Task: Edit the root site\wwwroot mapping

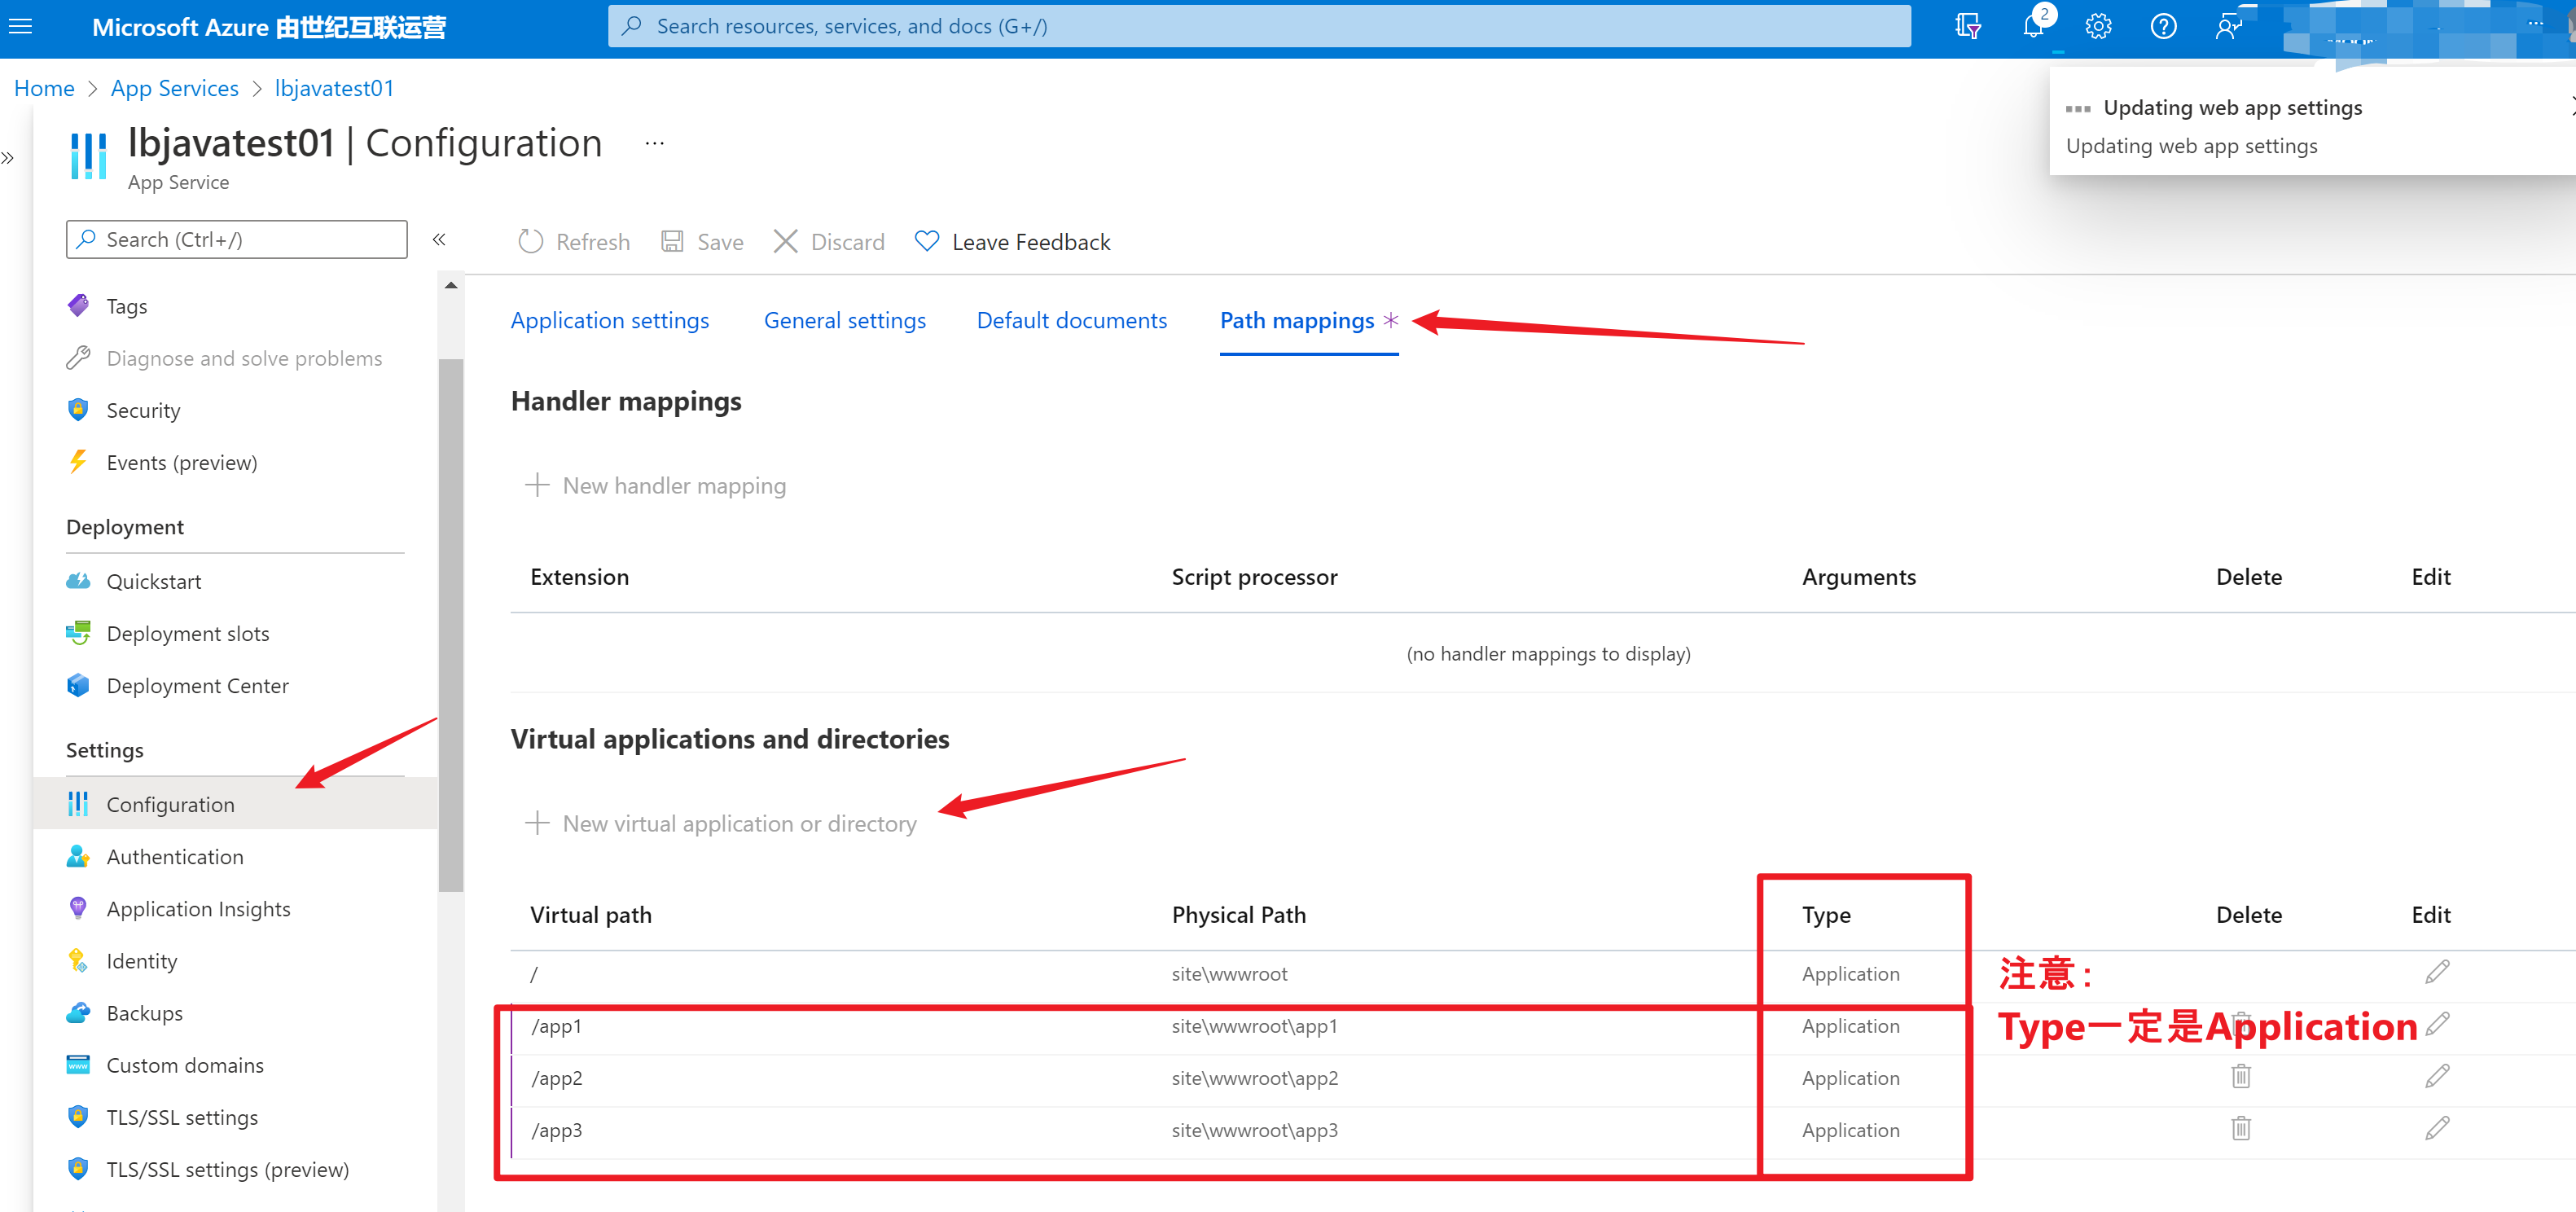Action: click(2437, 972)
